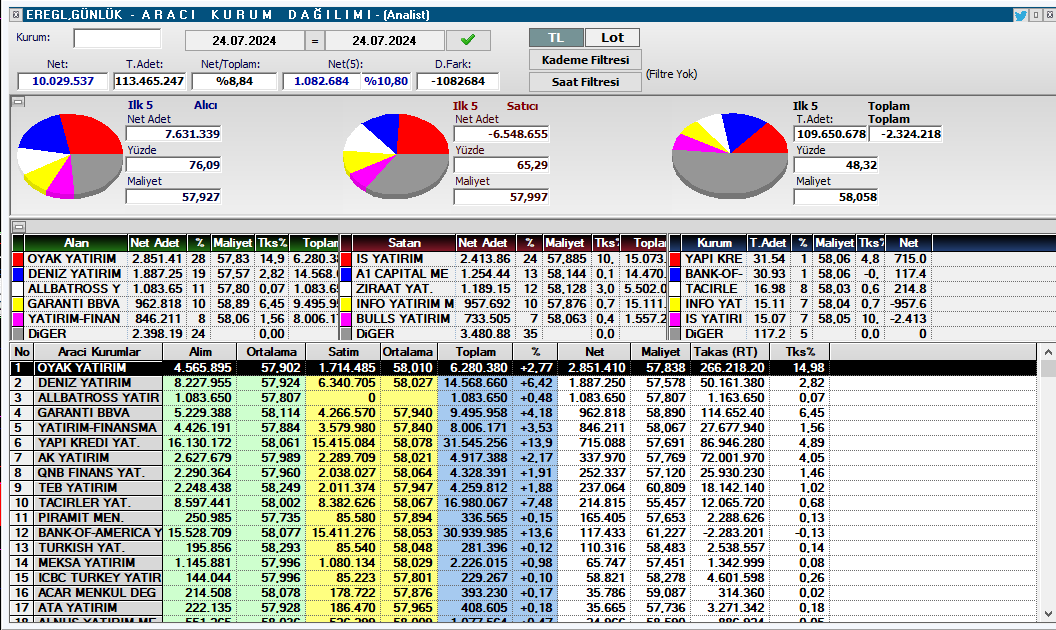Focus the Kurum input field

(117, 38)
